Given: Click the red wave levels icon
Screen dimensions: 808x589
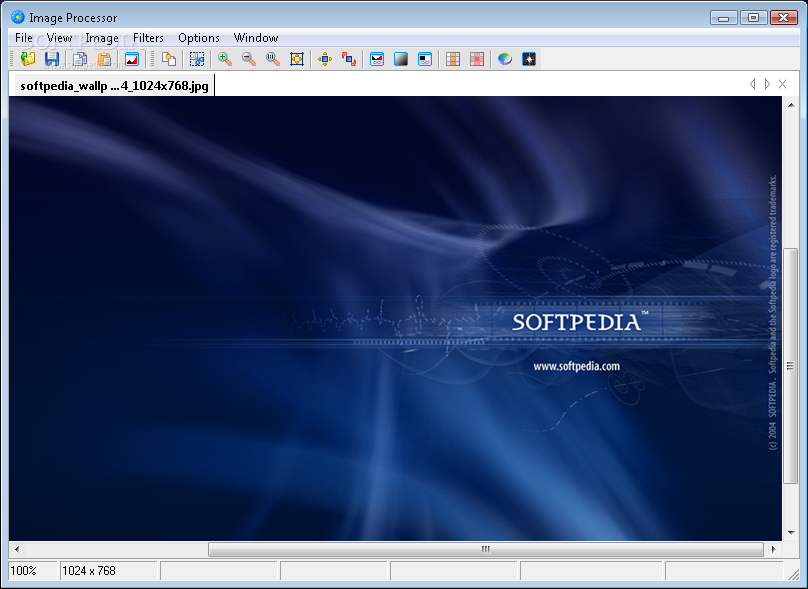Looking at the screenshot, I should (377, 59).
